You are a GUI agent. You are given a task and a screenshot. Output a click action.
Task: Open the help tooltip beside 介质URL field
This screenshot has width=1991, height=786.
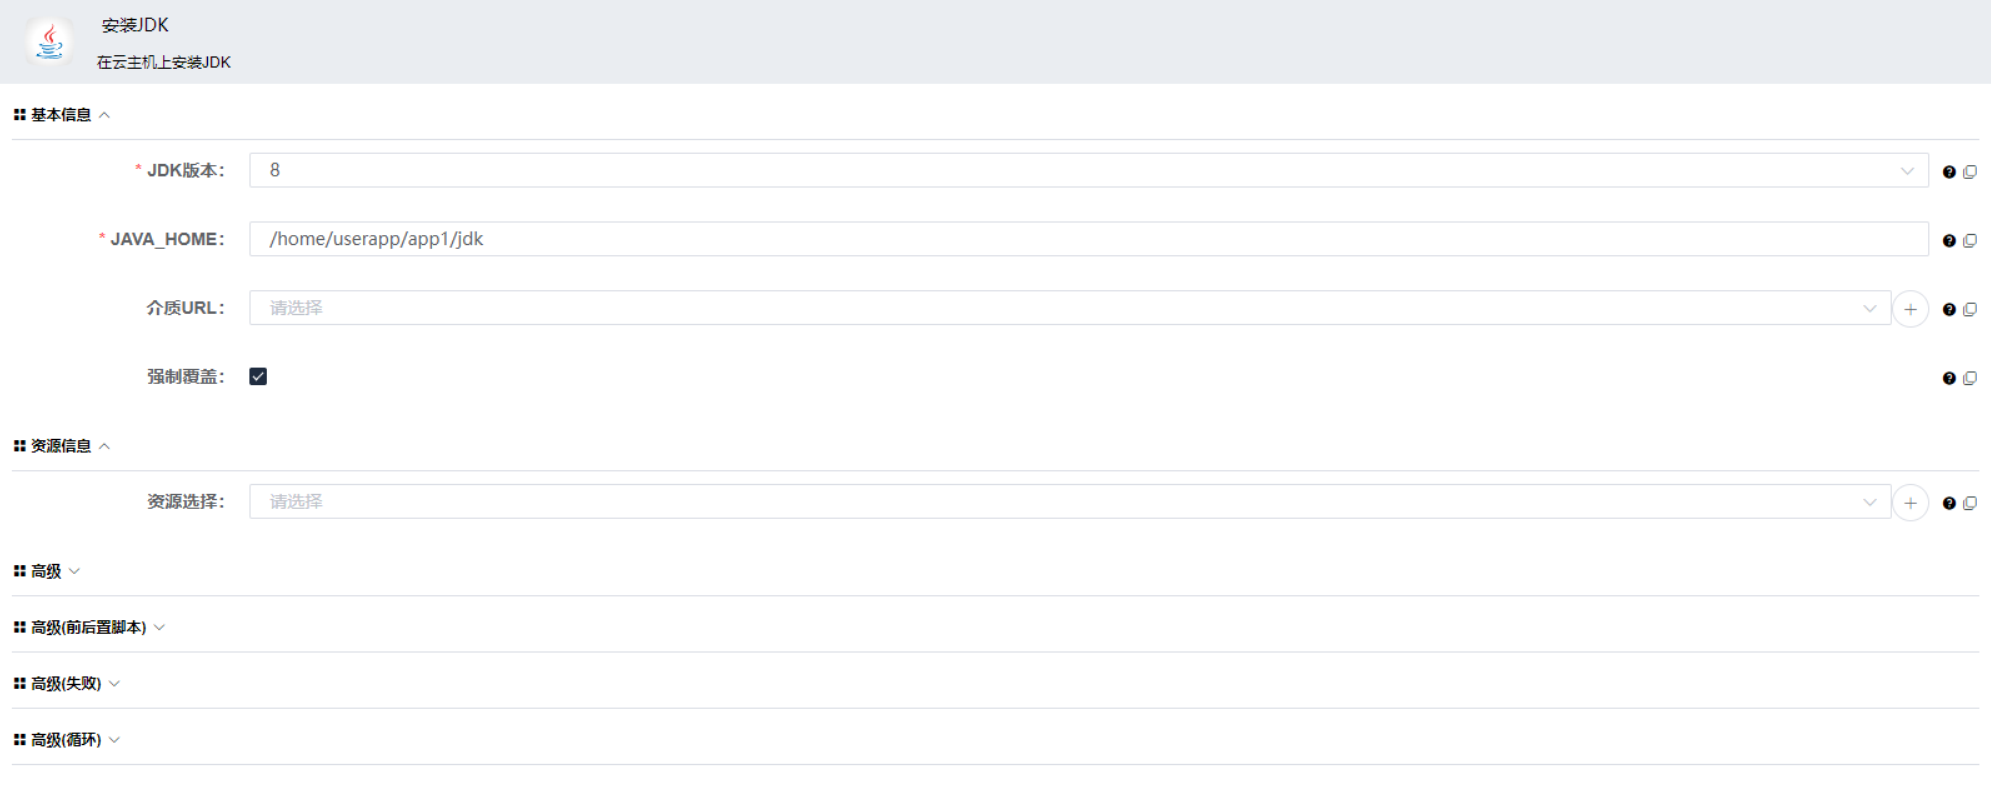click(x=1948, y=309)
